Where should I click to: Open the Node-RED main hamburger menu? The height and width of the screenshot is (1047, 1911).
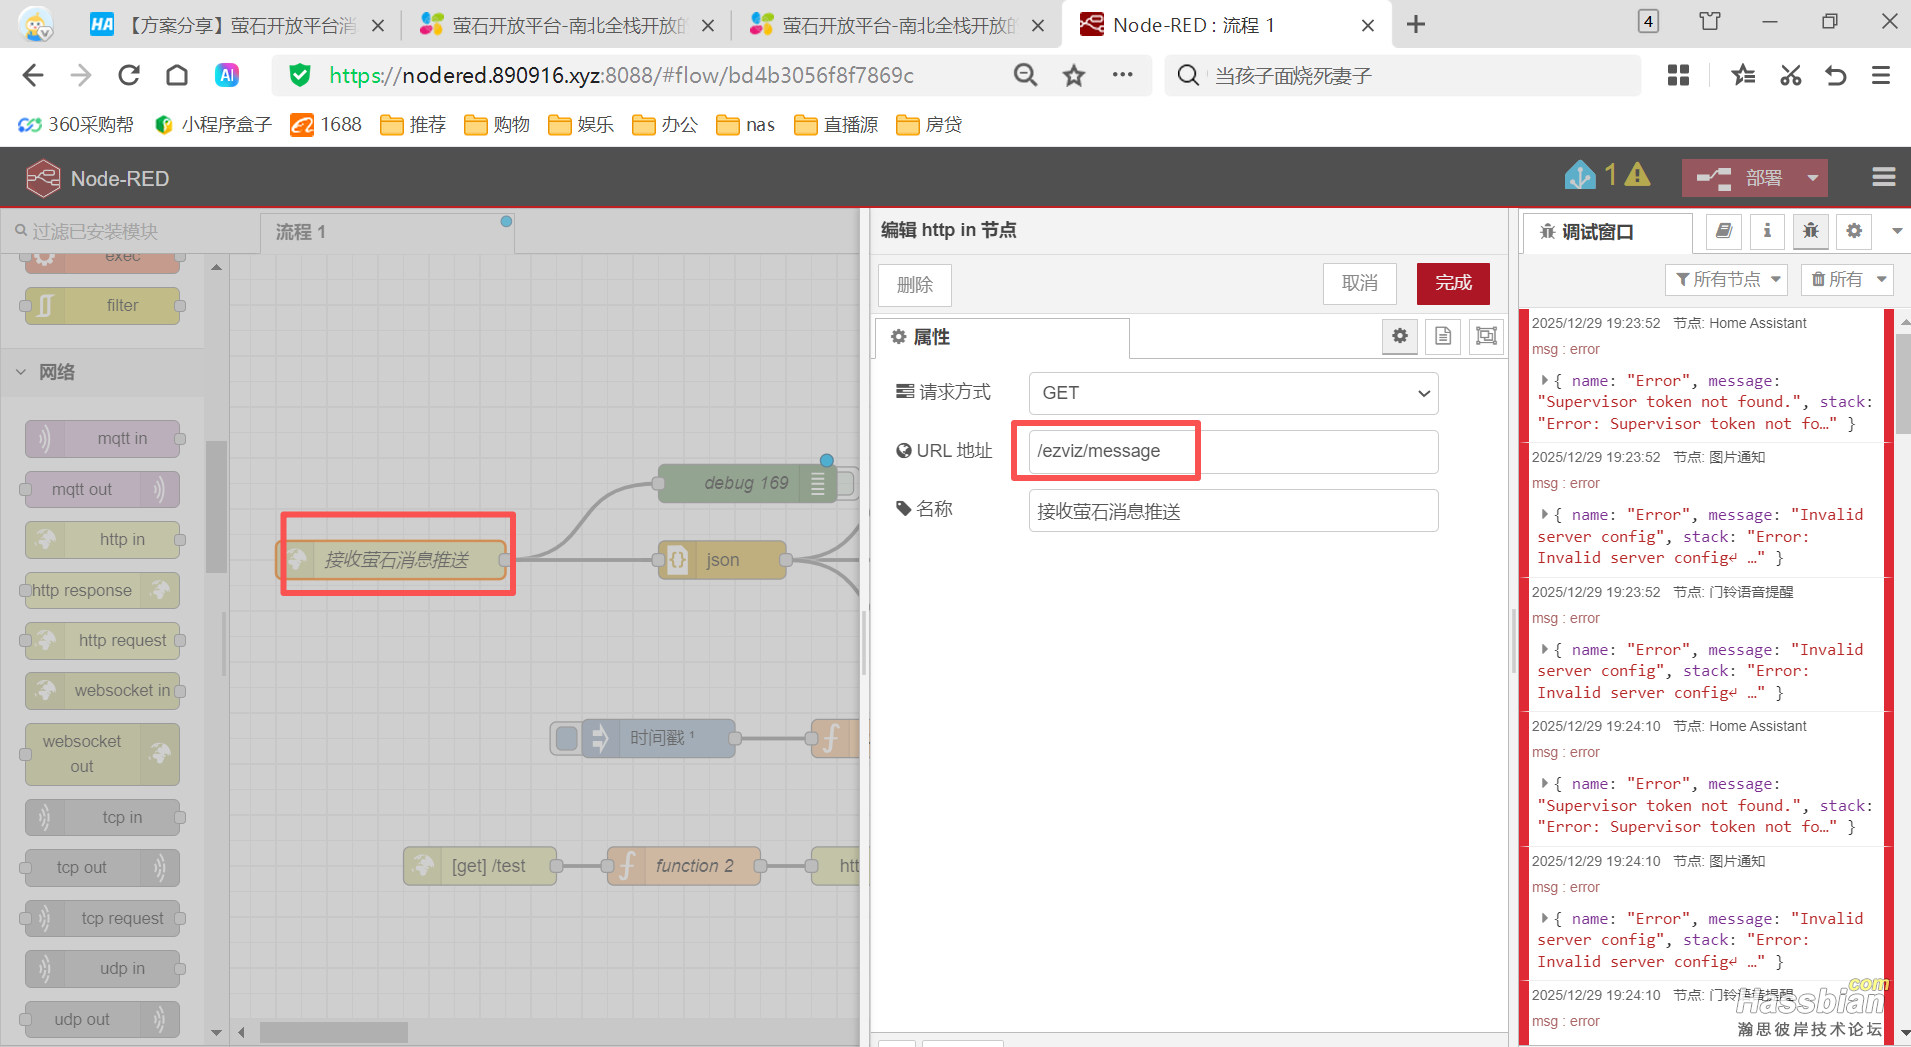click(x=1884, y=177)
